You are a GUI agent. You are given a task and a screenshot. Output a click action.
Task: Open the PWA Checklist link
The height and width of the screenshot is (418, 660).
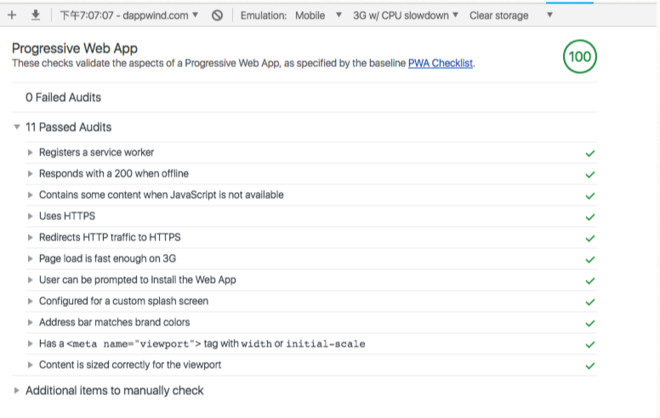(x=440, y=63)
